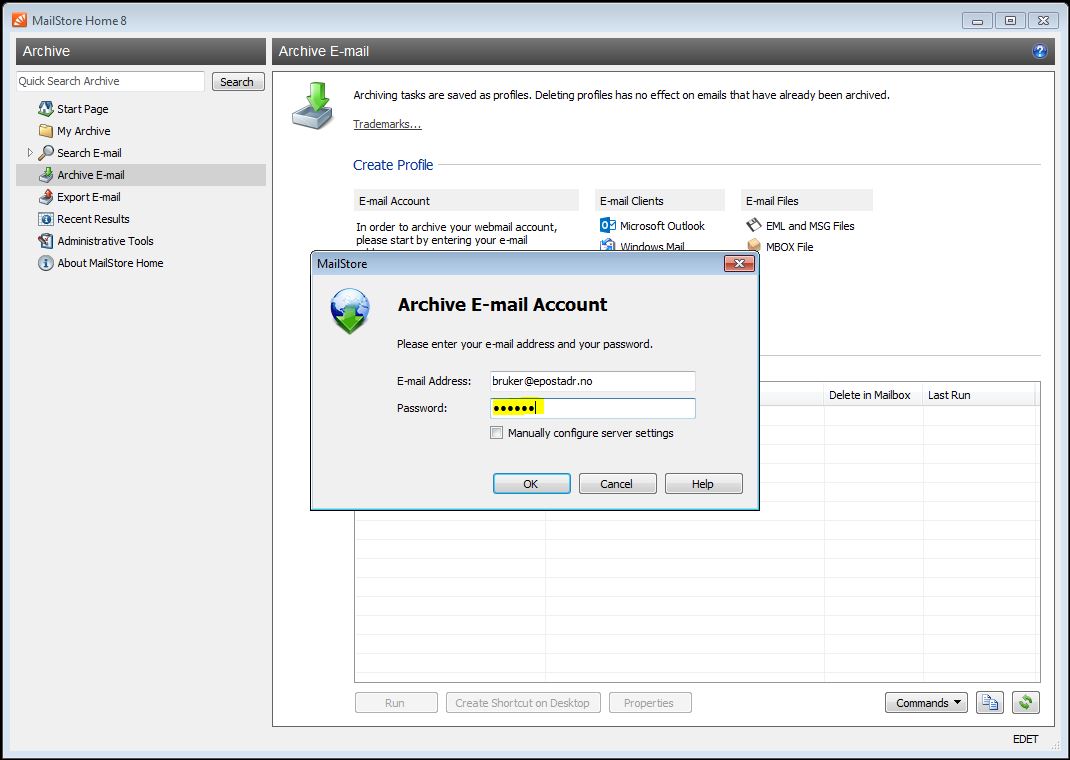
Task: Choose EML and MSG Files option
Action: tap(810, 226)
